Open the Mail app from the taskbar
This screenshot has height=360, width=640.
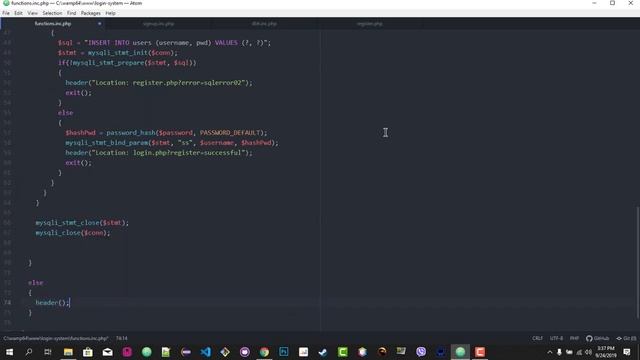[107, 352]
